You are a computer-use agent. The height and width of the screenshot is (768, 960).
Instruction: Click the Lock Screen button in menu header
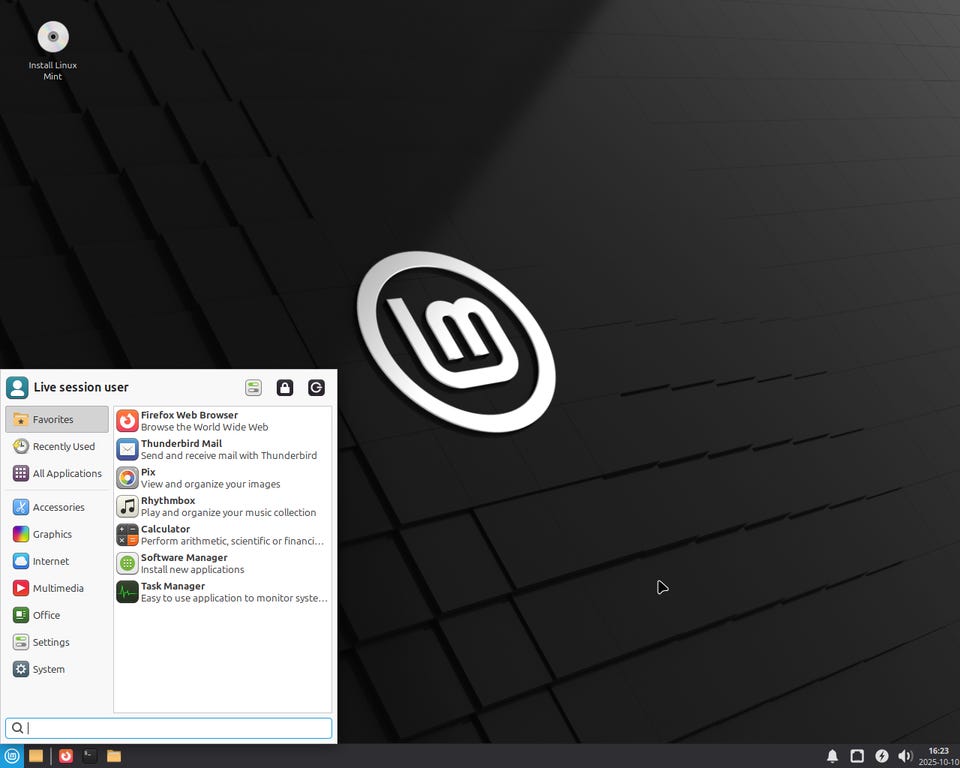click(x=285, y=388)
